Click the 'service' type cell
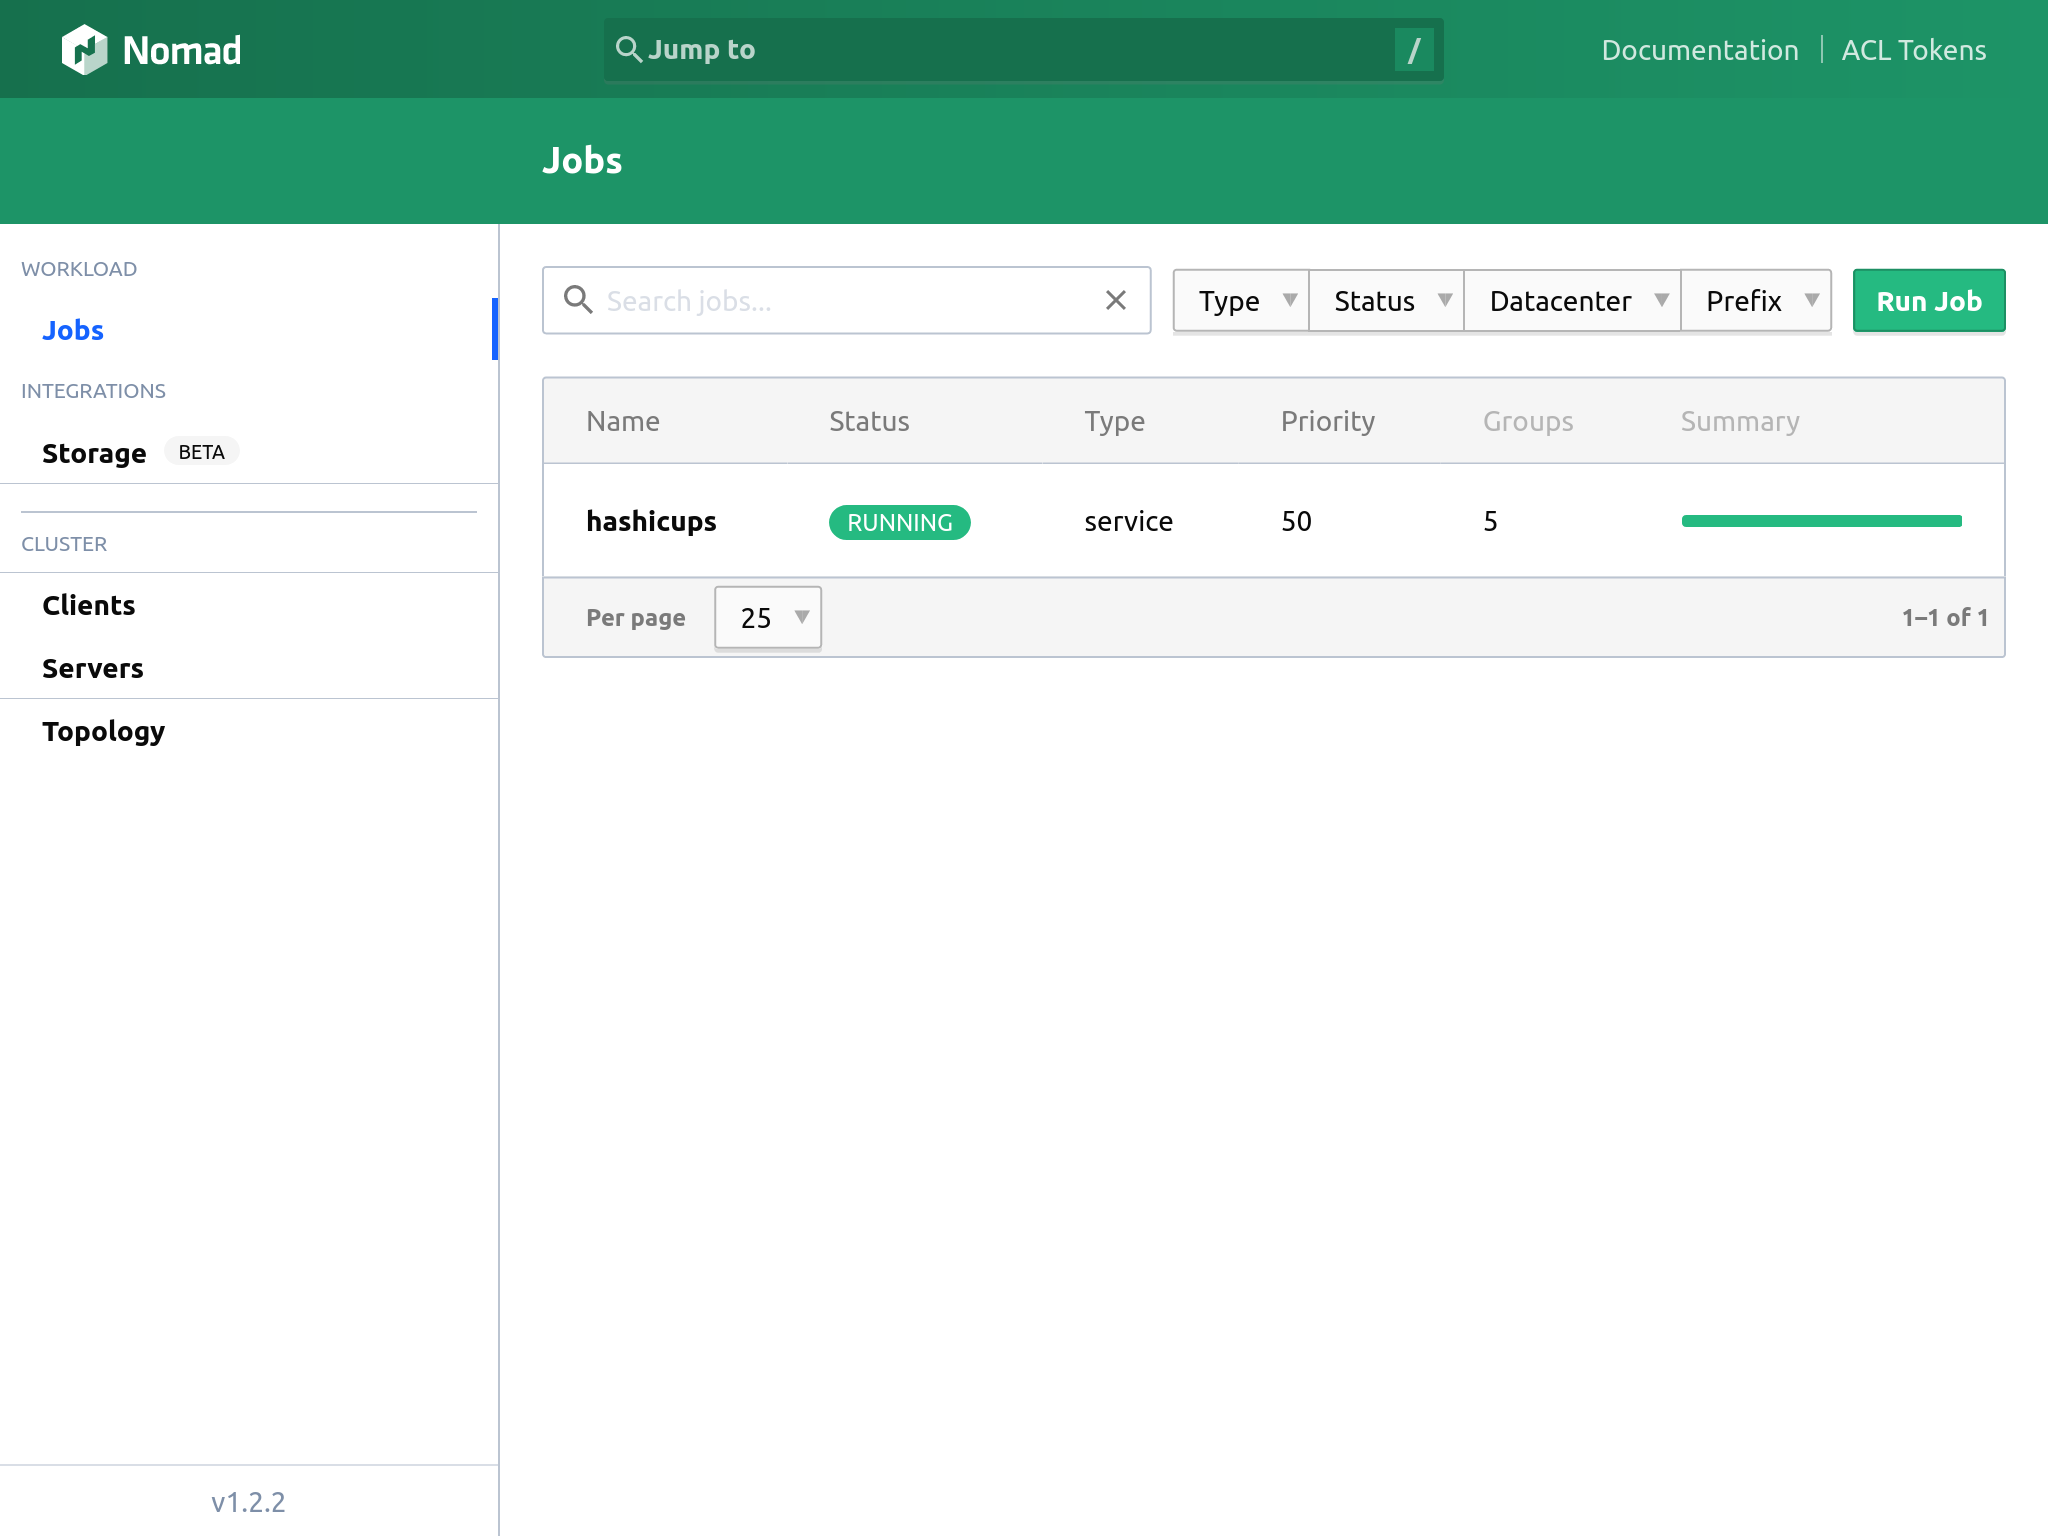The height and width of the screenshot is (1536, 2048). [1128, 521]
